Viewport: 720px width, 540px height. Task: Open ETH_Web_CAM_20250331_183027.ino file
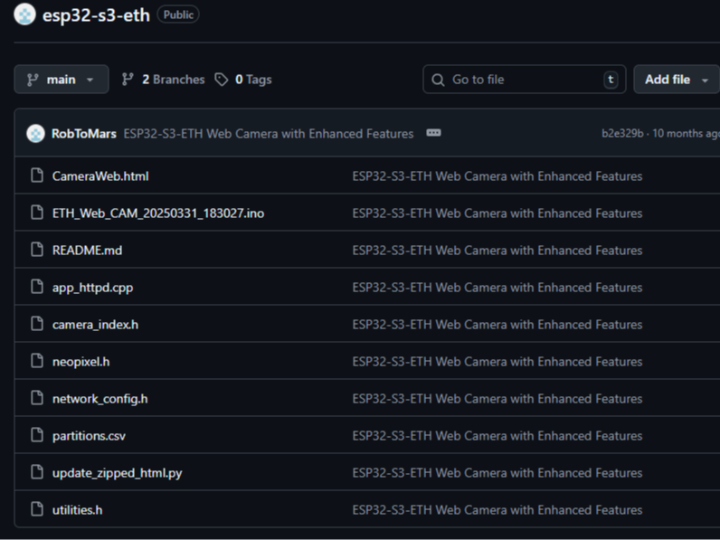point(158,213)
